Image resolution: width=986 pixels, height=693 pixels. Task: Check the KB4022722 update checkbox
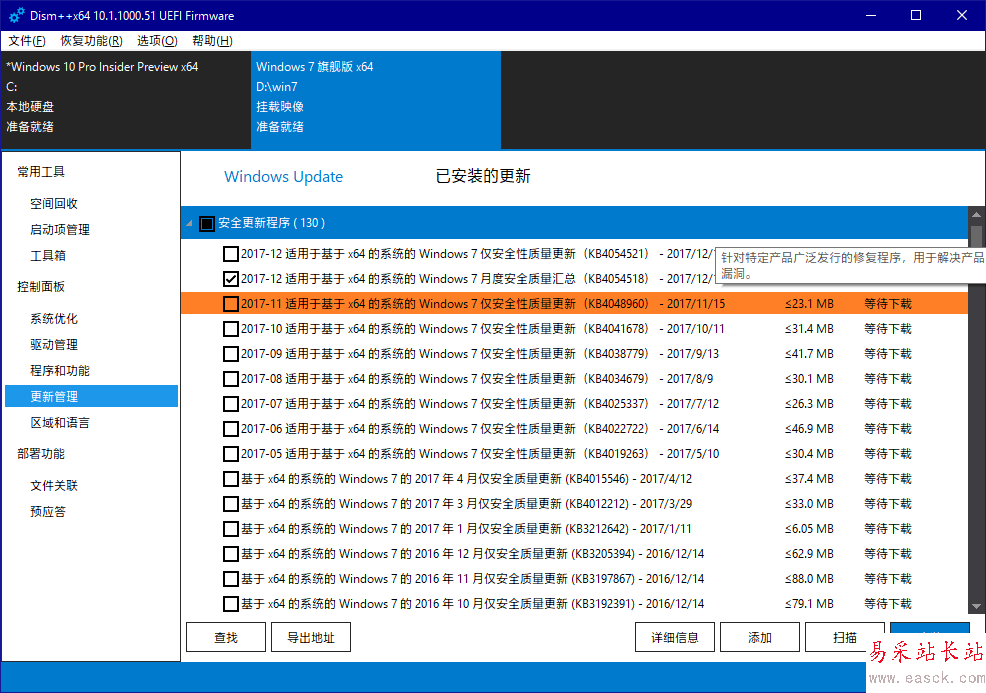pos(231,429)
